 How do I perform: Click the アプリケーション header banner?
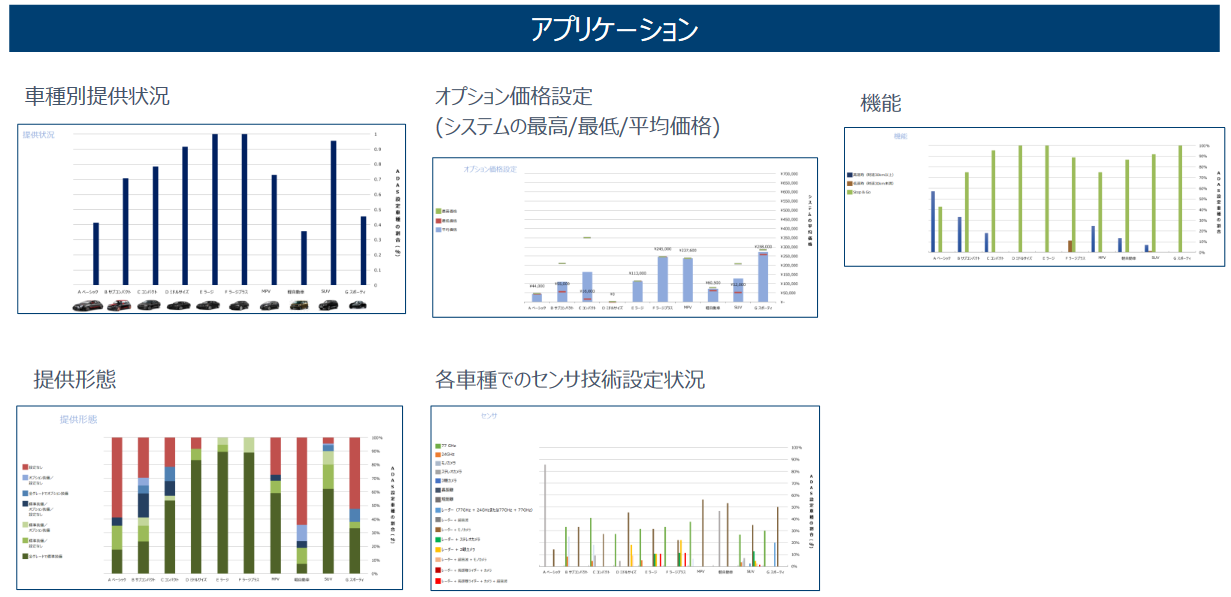(x=615, y=29)
